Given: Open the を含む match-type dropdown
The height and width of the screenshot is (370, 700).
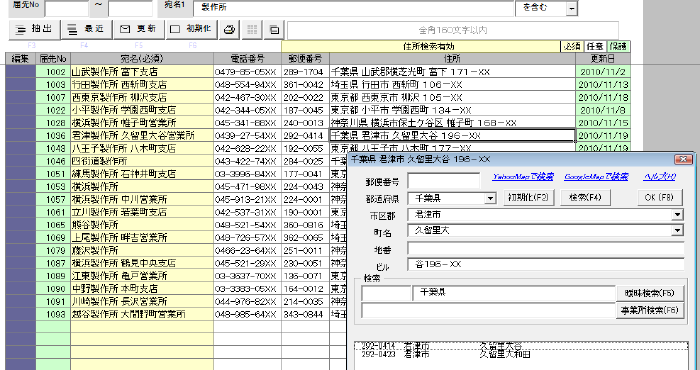Looking at the screenshot, I should point(572,8).
